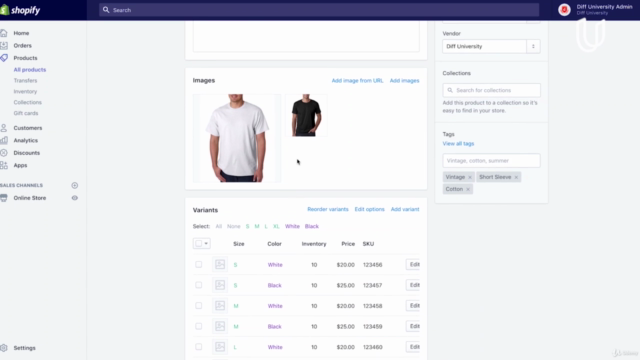Click the magnifier icon in collections search

pos(450,90)
